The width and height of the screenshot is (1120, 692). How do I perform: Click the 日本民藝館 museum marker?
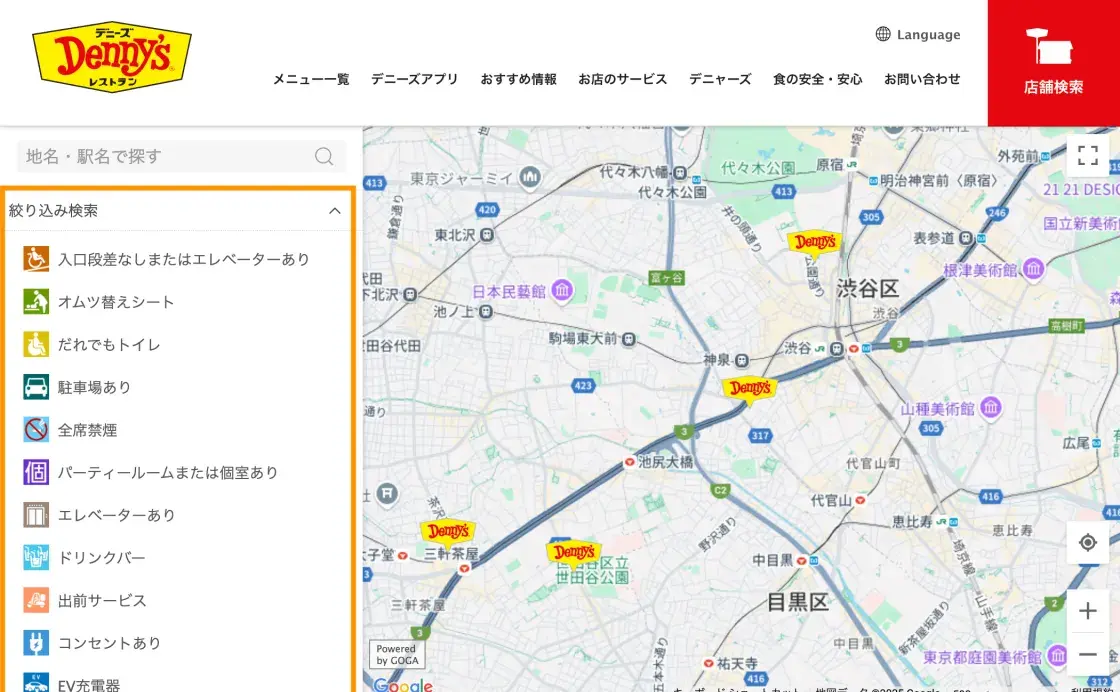point(562,290)
